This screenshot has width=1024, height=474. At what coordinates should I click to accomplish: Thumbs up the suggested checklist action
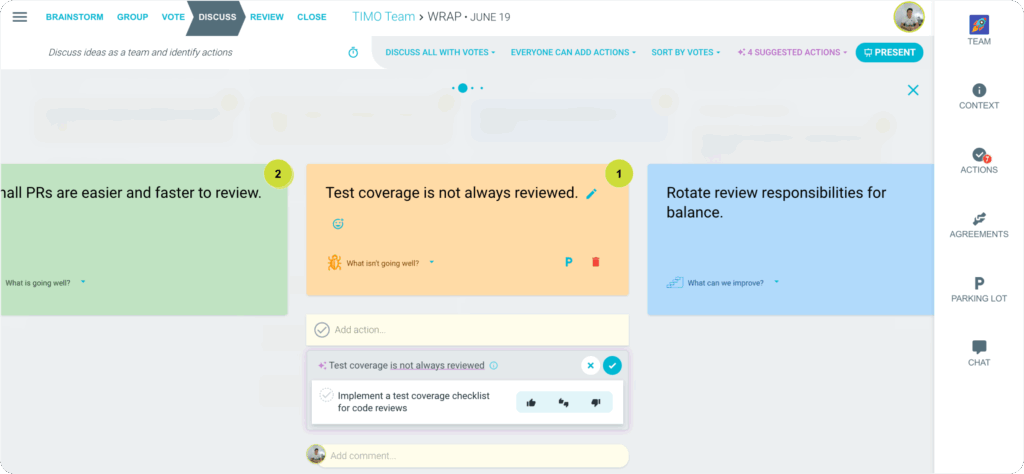tap(531, 402)
